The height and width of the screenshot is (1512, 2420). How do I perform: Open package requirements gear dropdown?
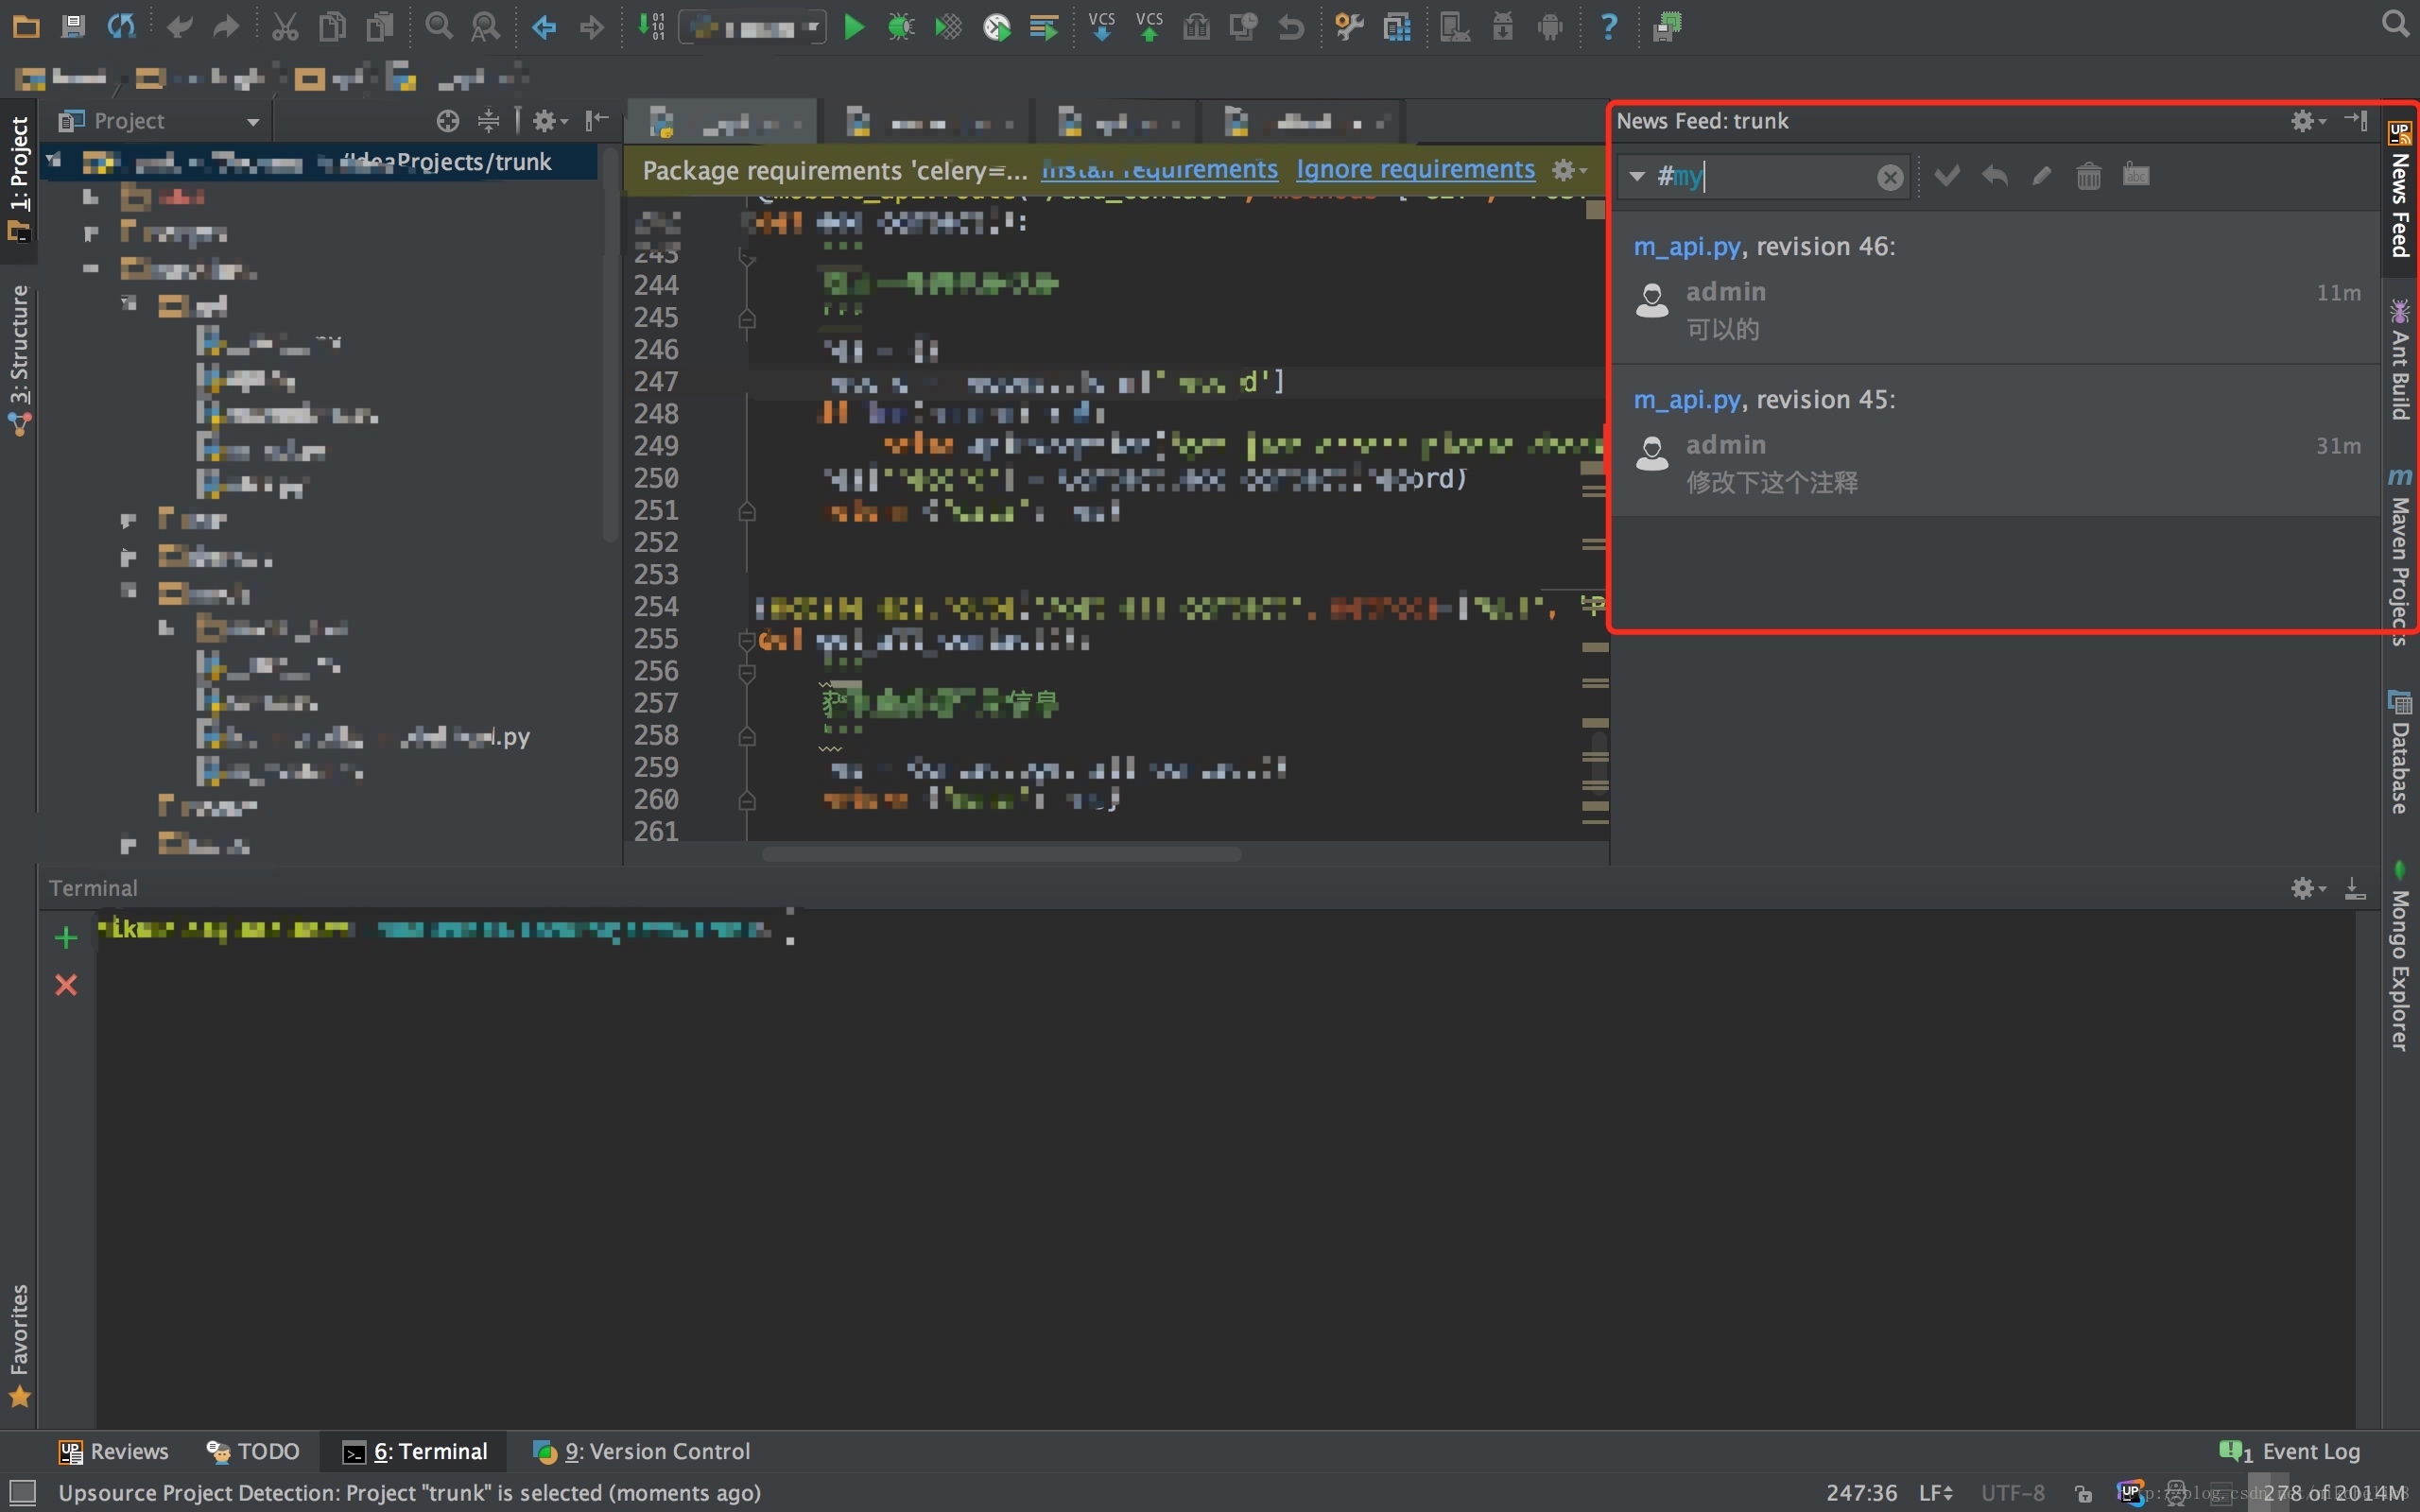1569,170
